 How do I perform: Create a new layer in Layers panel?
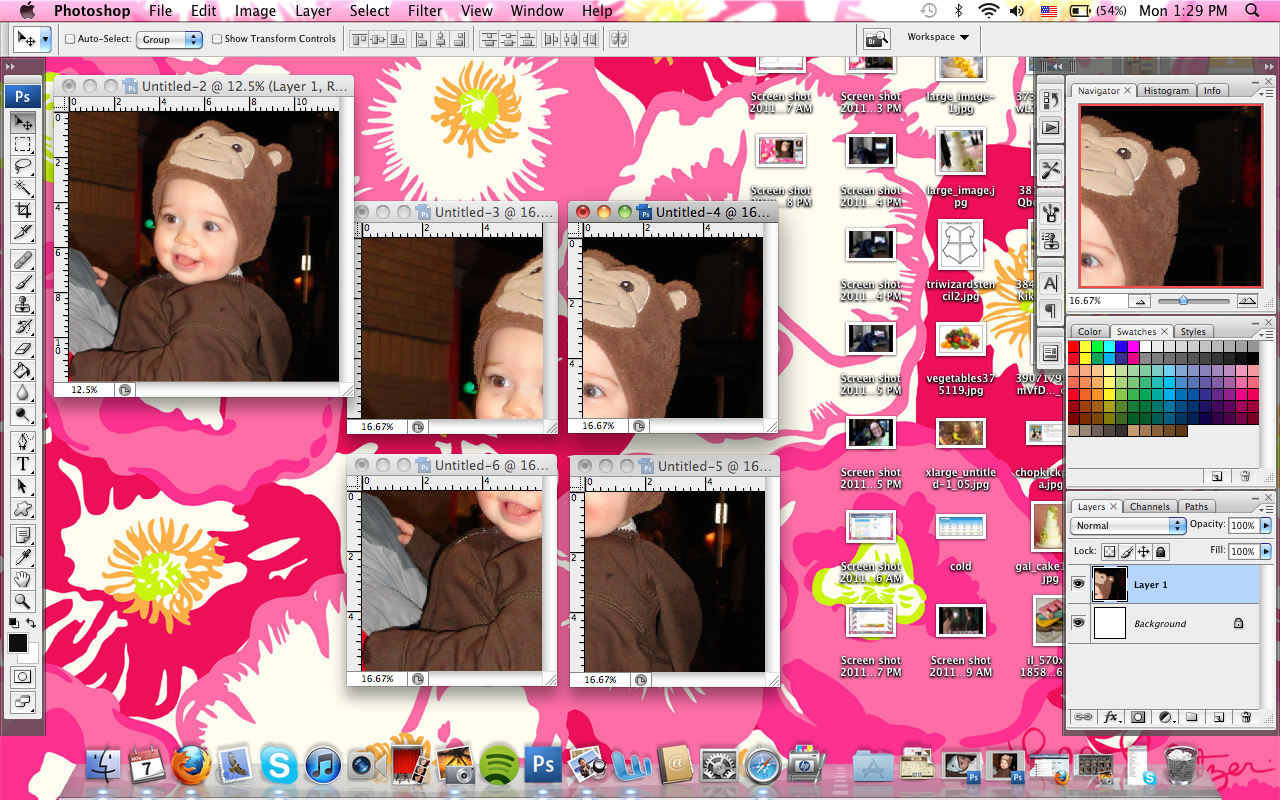[1218, 716]
